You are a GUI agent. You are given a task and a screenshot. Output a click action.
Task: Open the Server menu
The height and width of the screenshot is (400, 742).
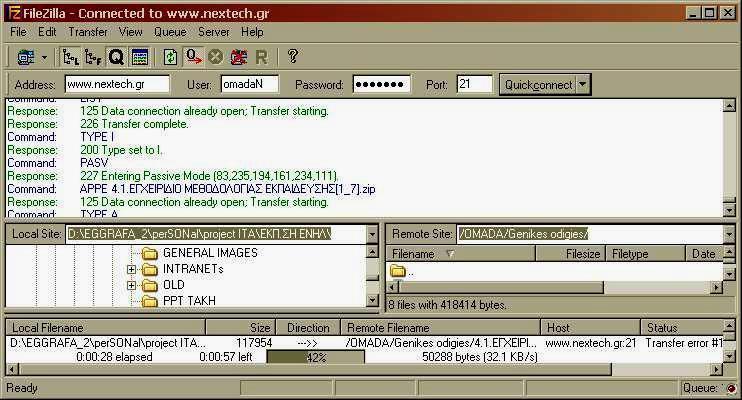coord(213,32)
